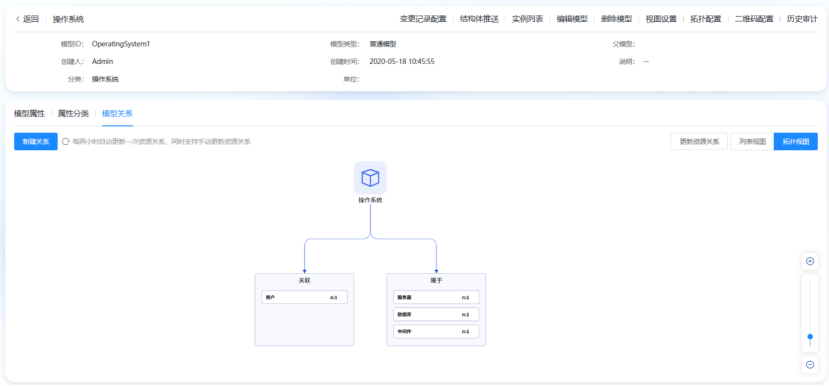Select the model type value 普通模型
This screenshot has height=386, width=829.
point(383,44)
